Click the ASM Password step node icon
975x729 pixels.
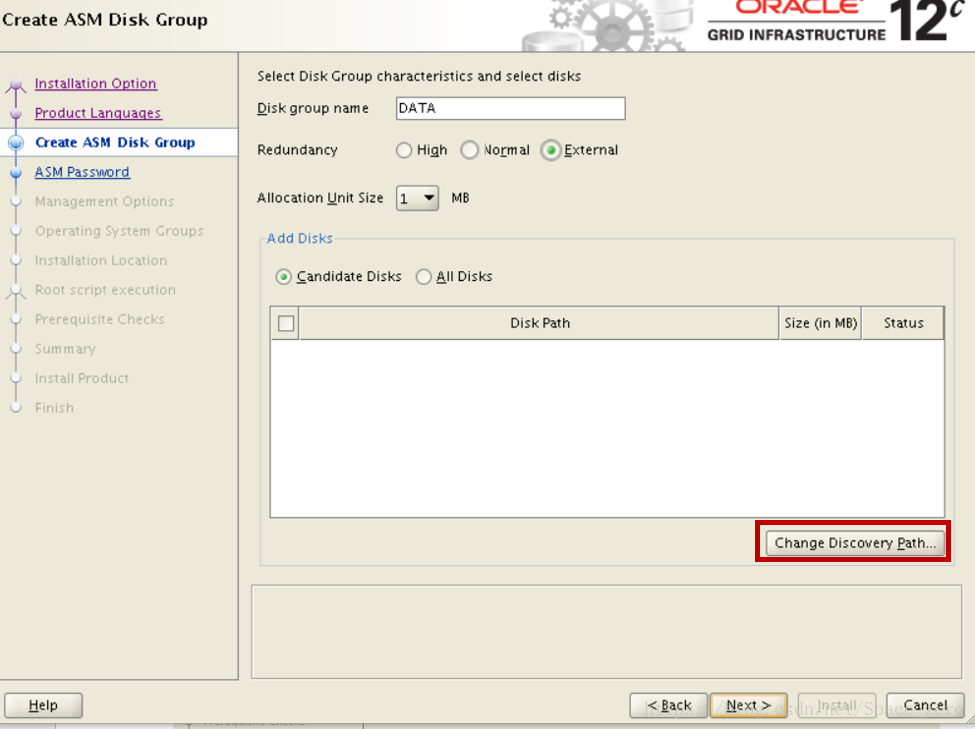pyautogui.click(x=16, y=173)
